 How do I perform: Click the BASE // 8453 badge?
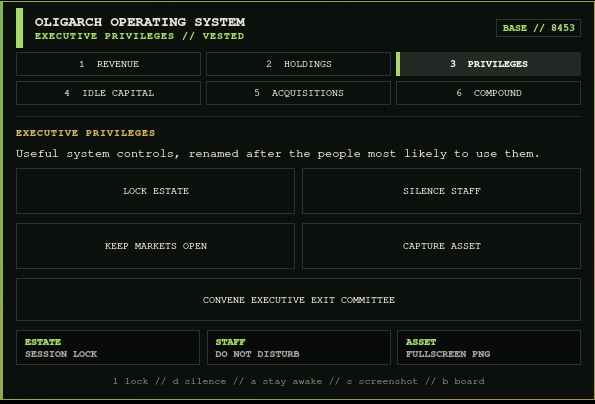(x=538, y=28)
